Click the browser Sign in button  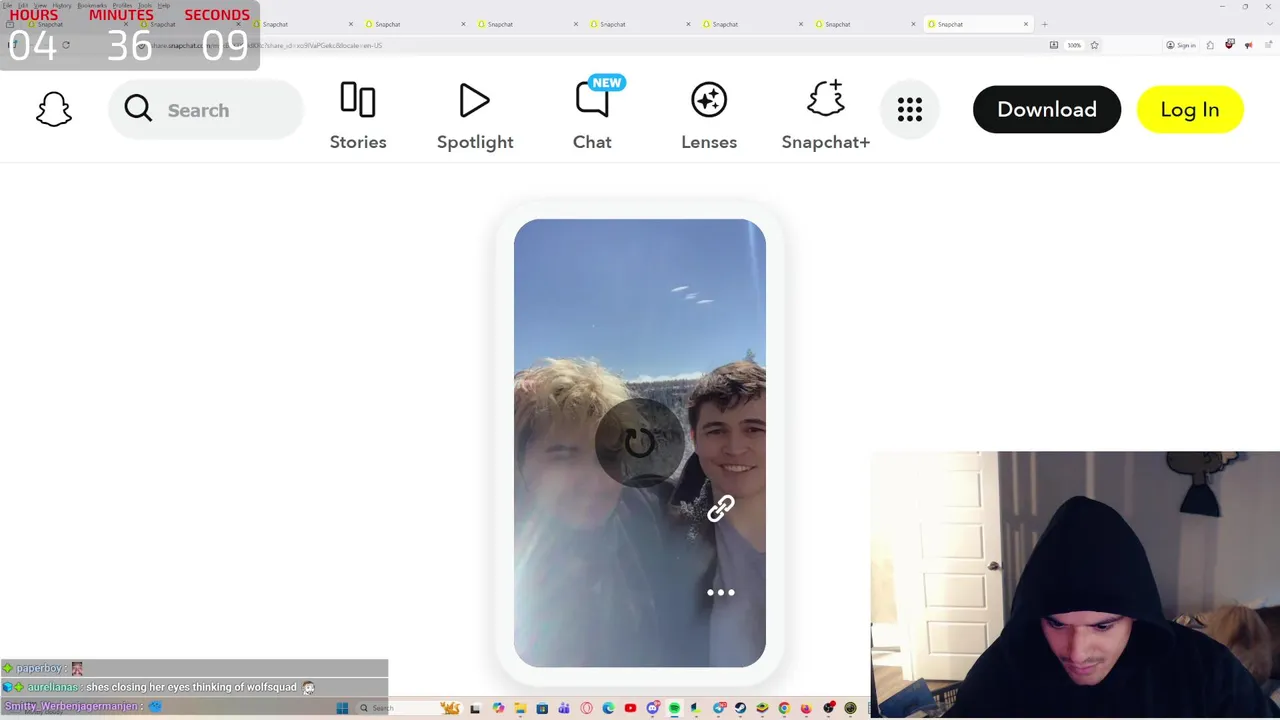coord(1181,45)
